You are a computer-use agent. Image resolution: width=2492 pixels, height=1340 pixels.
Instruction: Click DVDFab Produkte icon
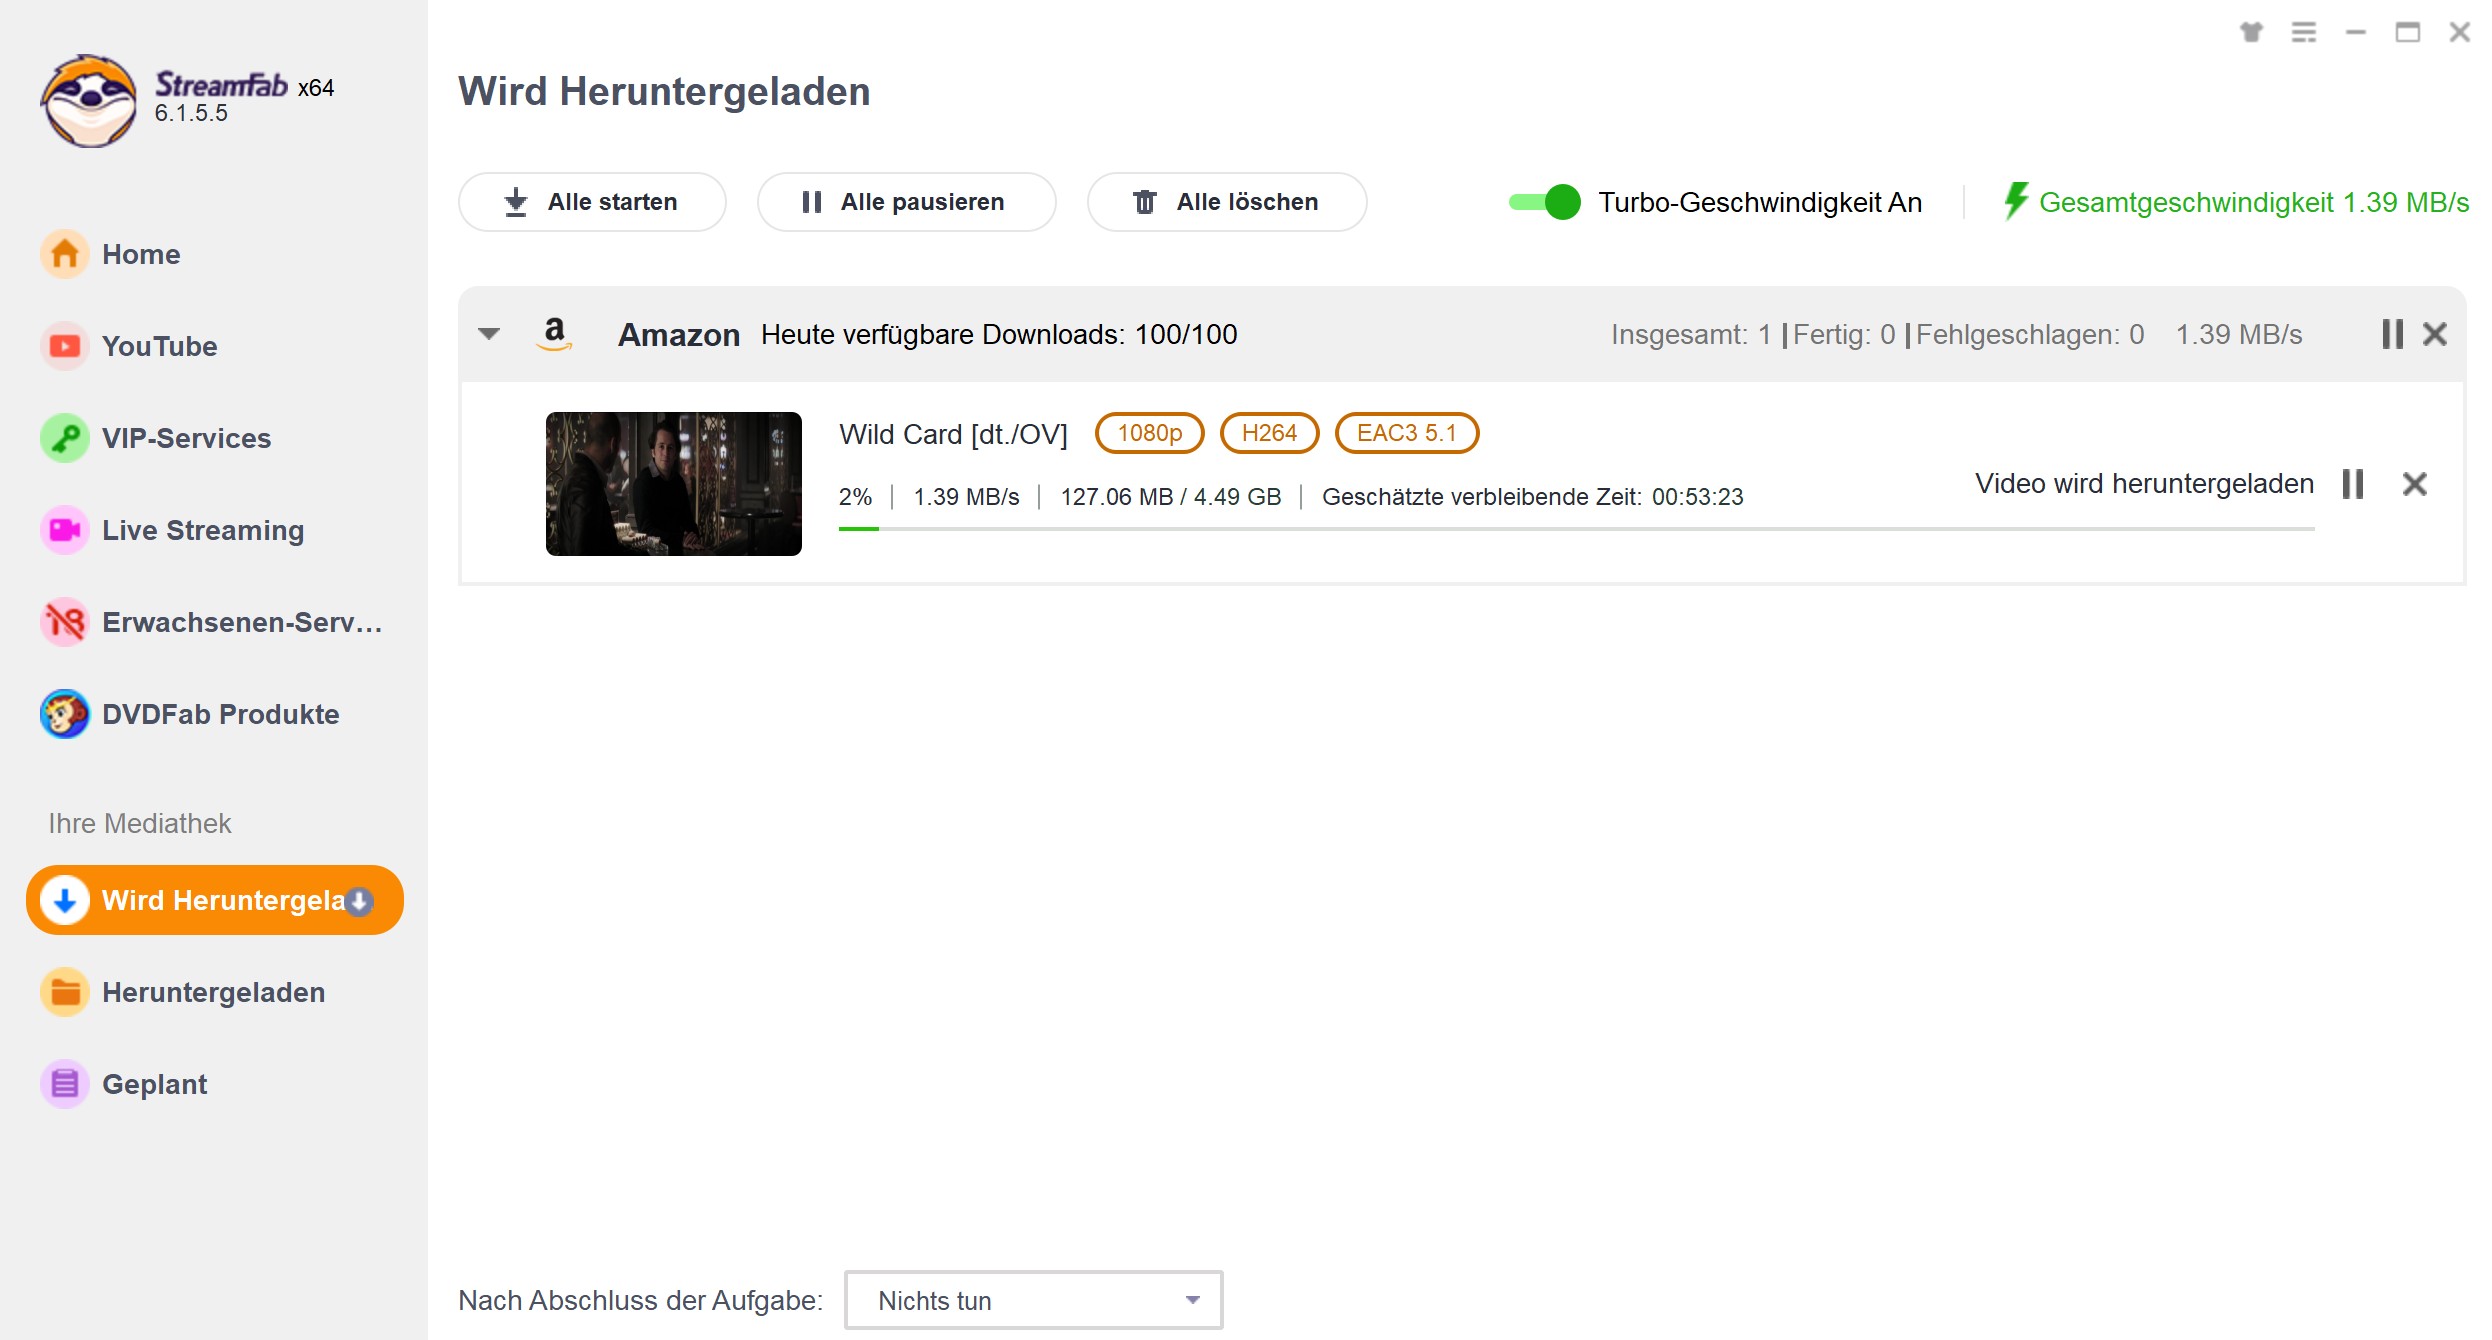click(63, 713)
